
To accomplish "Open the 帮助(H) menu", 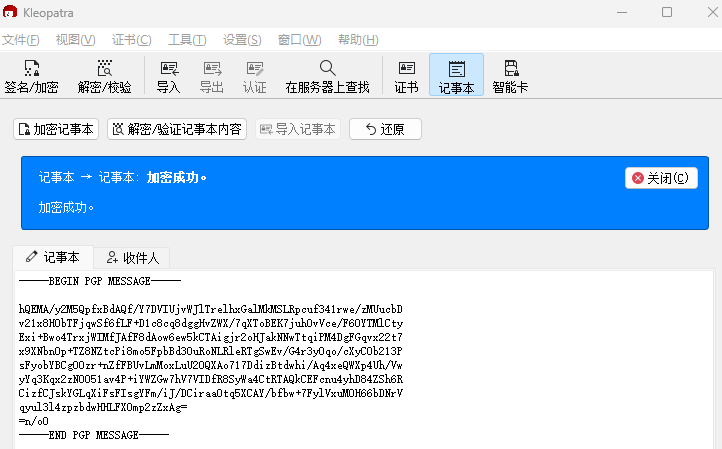I will [x=358, y=40].
